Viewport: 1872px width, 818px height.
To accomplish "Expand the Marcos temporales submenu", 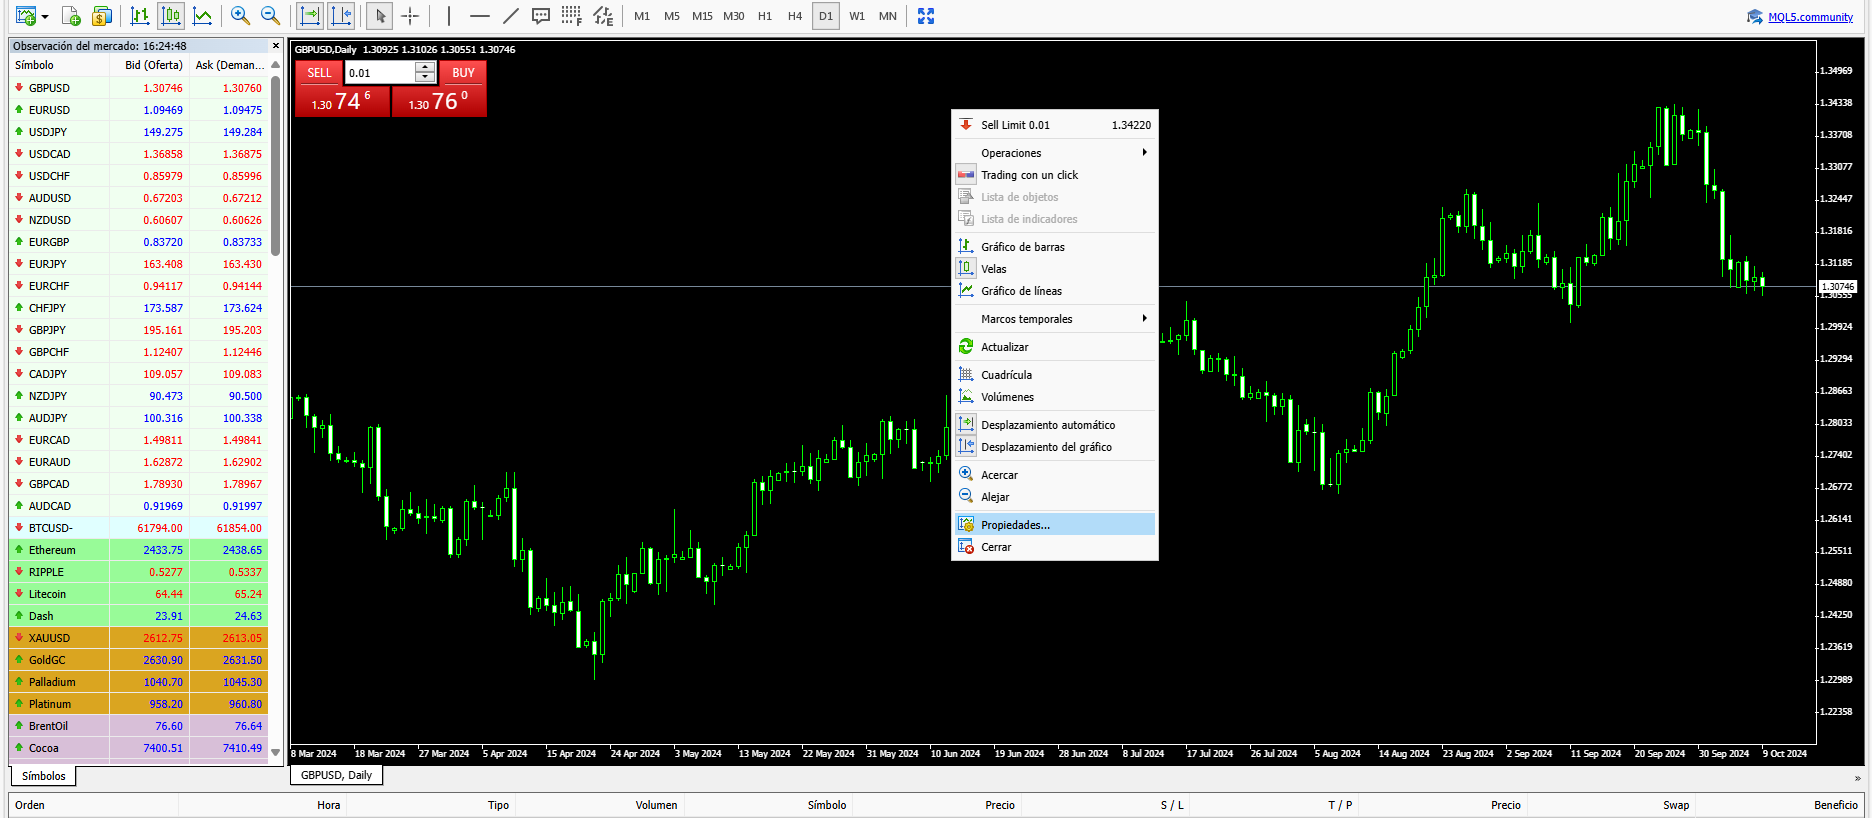I will click(1055, 319).
